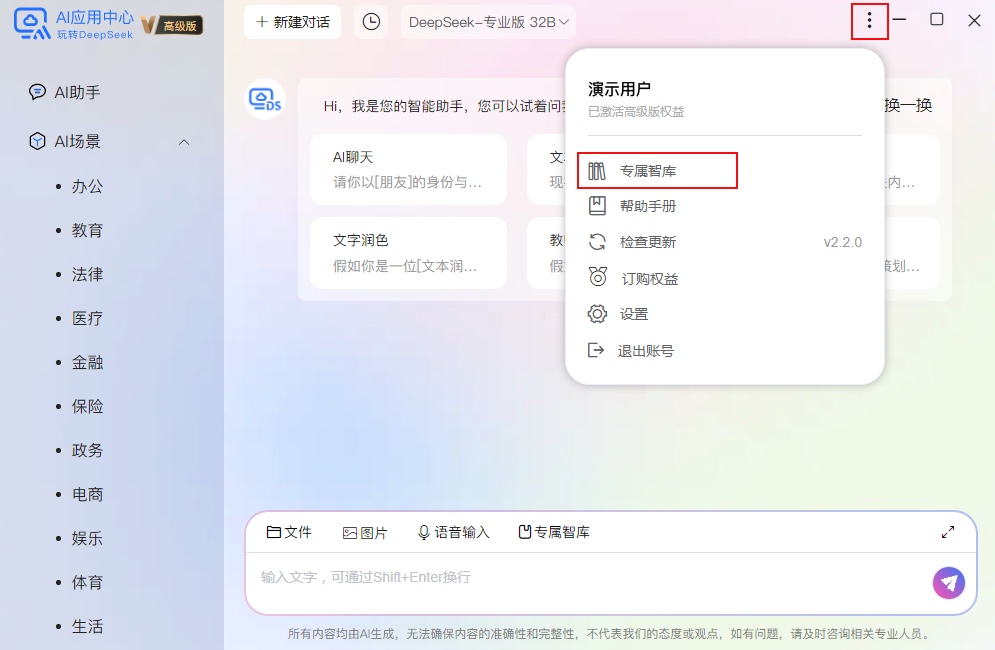
Task: Start 语音输入 voice input
Action: 454,532
